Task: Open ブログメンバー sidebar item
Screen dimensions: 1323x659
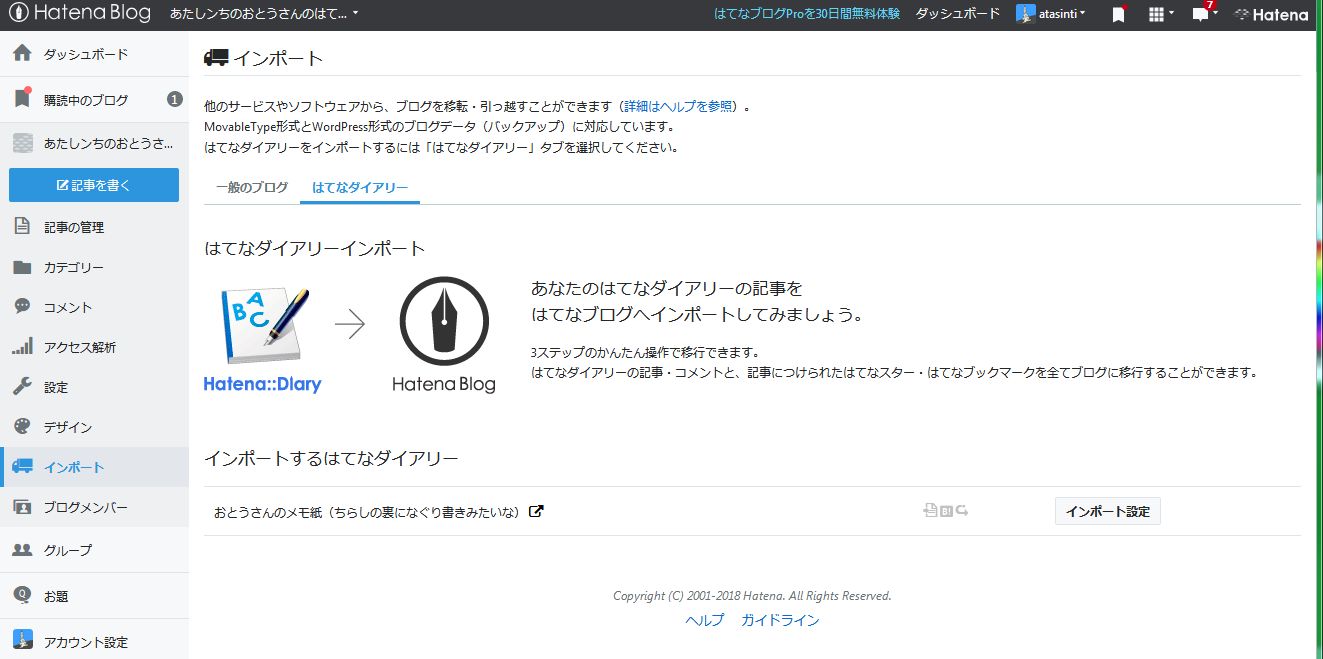Action: click(94, 507)
